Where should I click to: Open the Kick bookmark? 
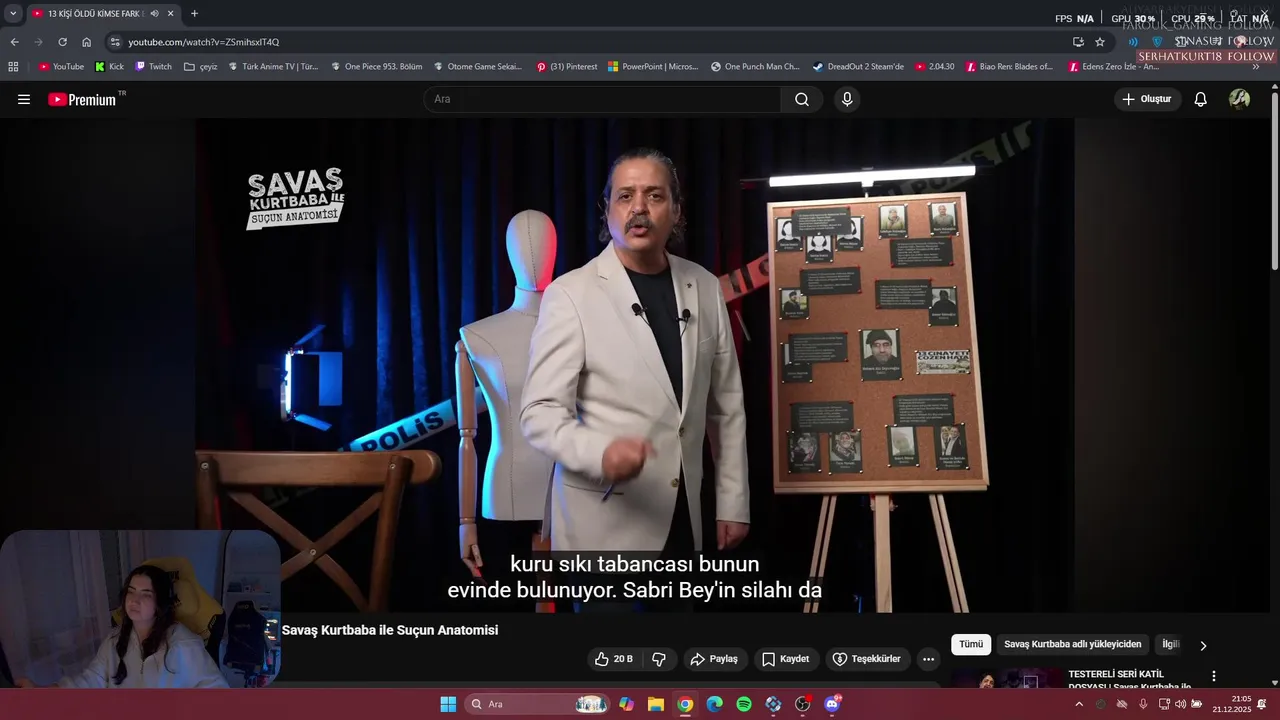tap(109, 67)
